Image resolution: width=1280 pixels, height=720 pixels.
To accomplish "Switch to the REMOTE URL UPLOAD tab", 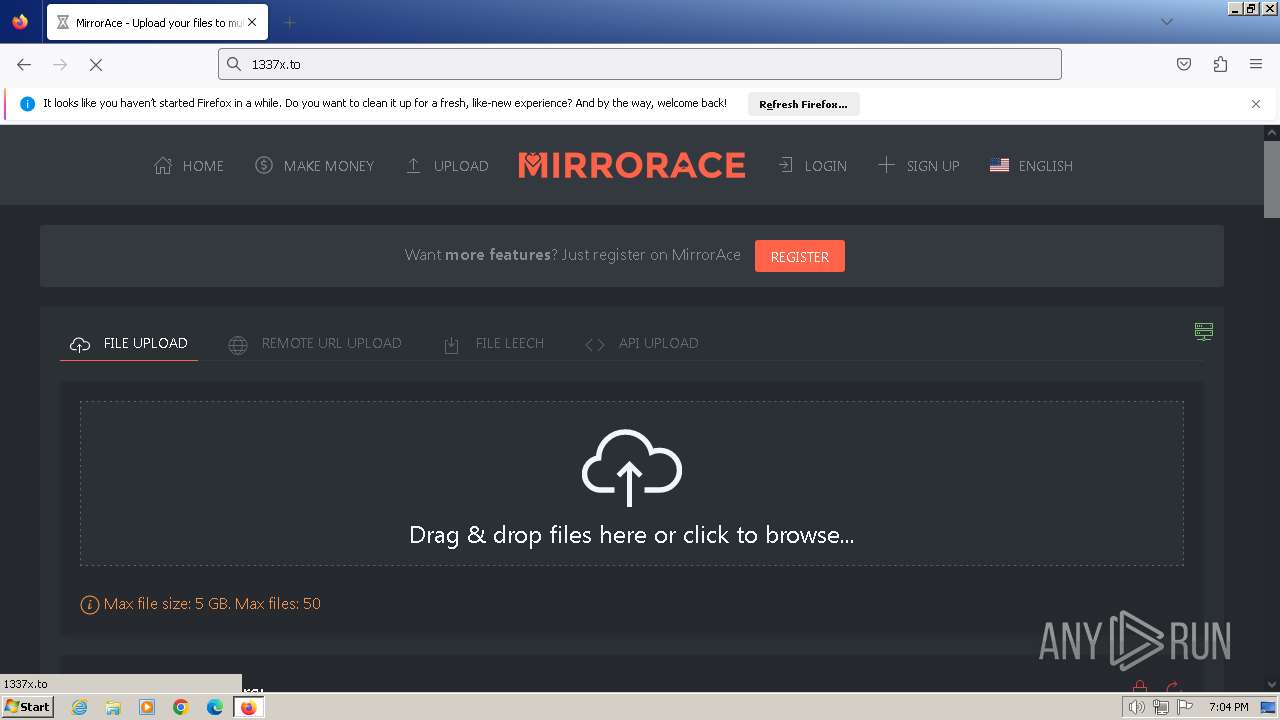I will click(315, 343).
